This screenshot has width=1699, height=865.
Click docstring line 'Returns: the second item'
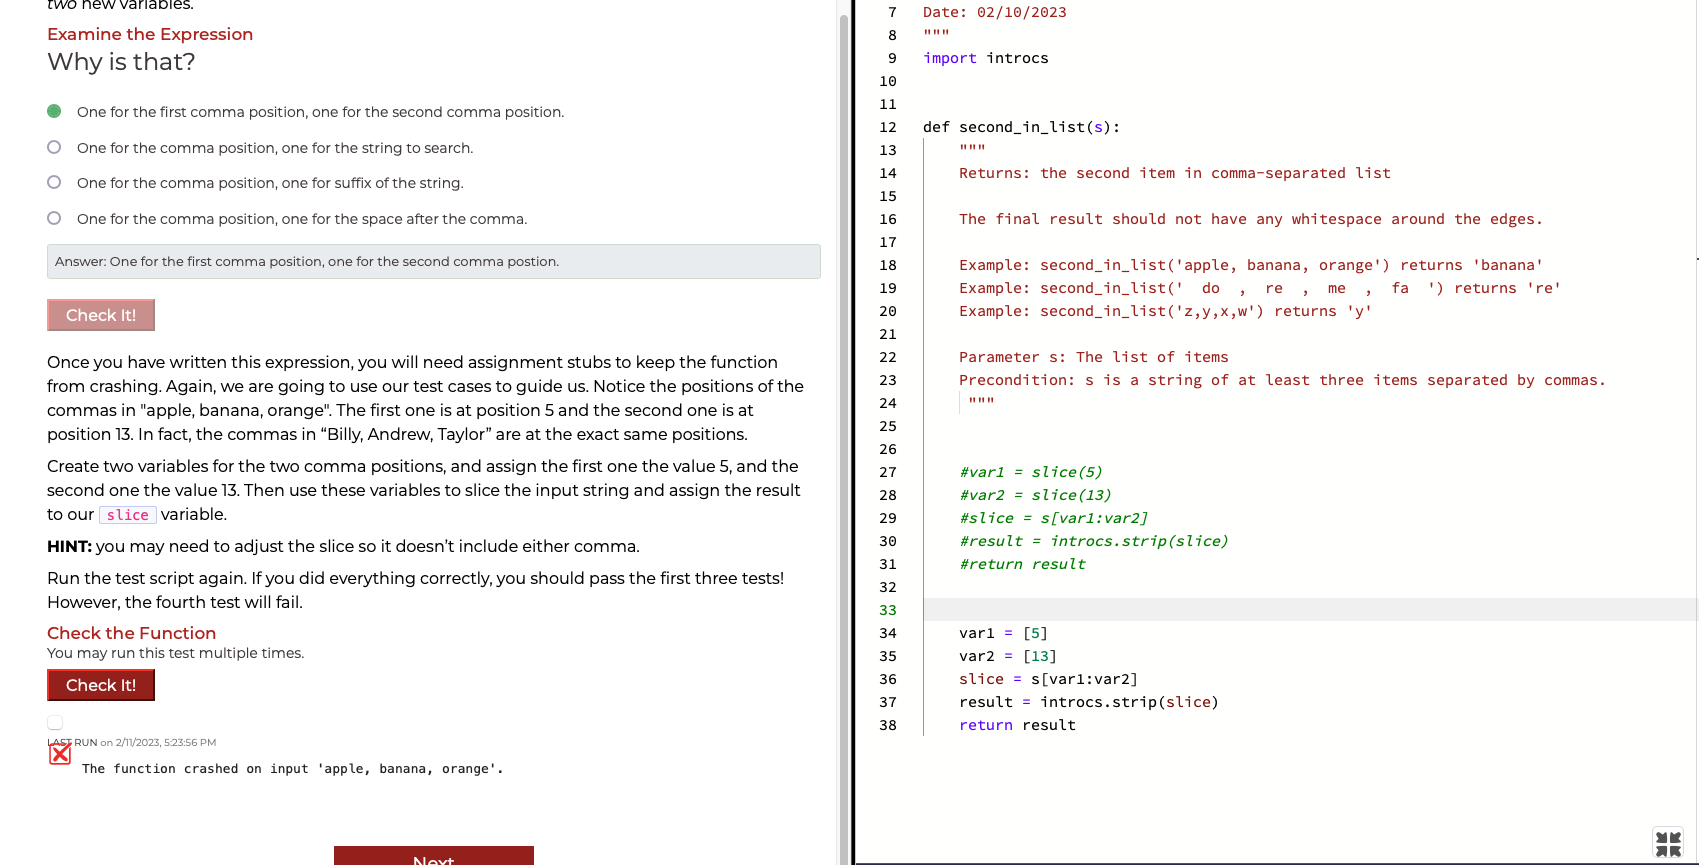point(1174,173)
